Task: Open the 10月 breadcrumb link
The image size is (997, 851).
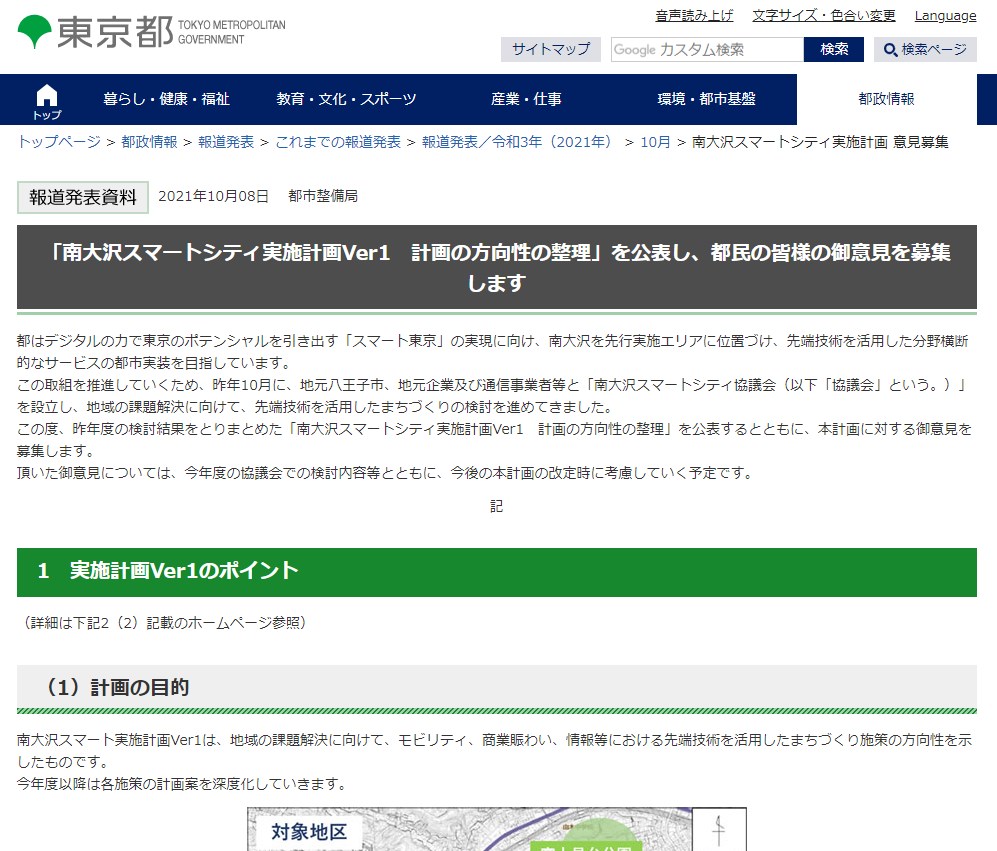Action: coord(656,142)
